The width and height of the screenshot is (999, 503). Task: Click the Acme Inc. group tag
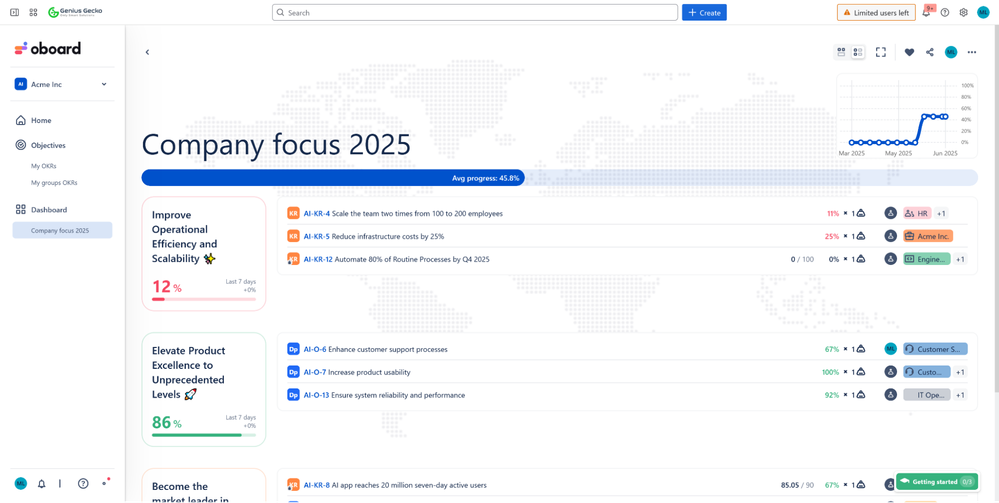point(928,237)
